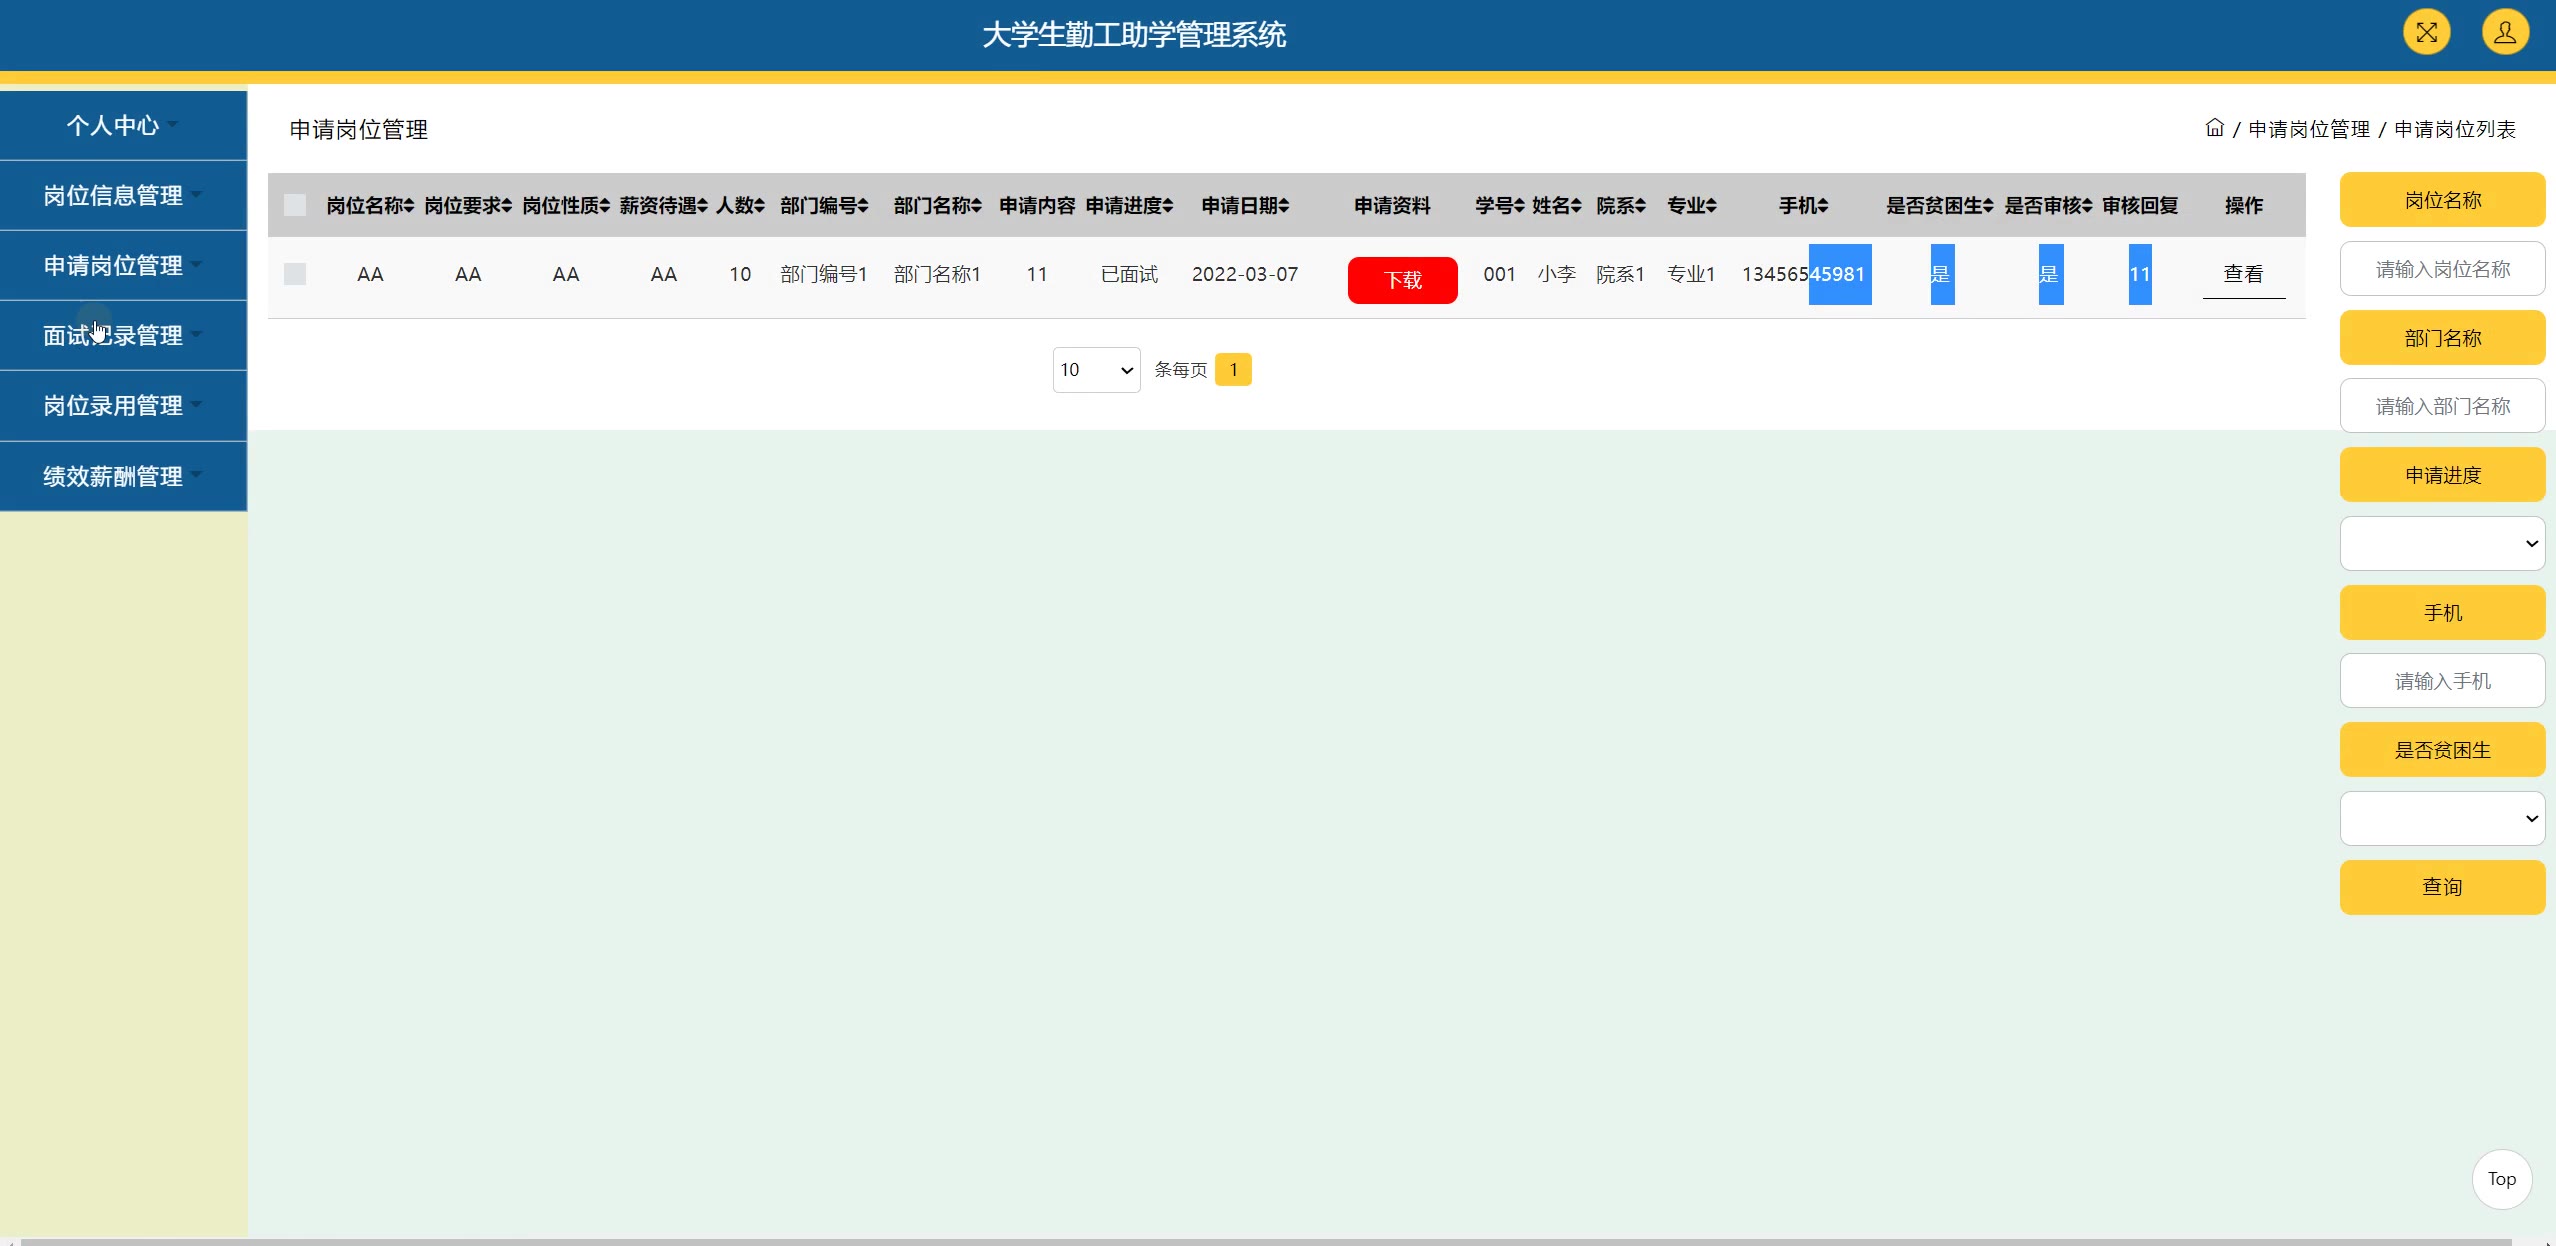Click the 部门编号1 cell
Screen dimensions: 2556x1246
tap(824, 274)
